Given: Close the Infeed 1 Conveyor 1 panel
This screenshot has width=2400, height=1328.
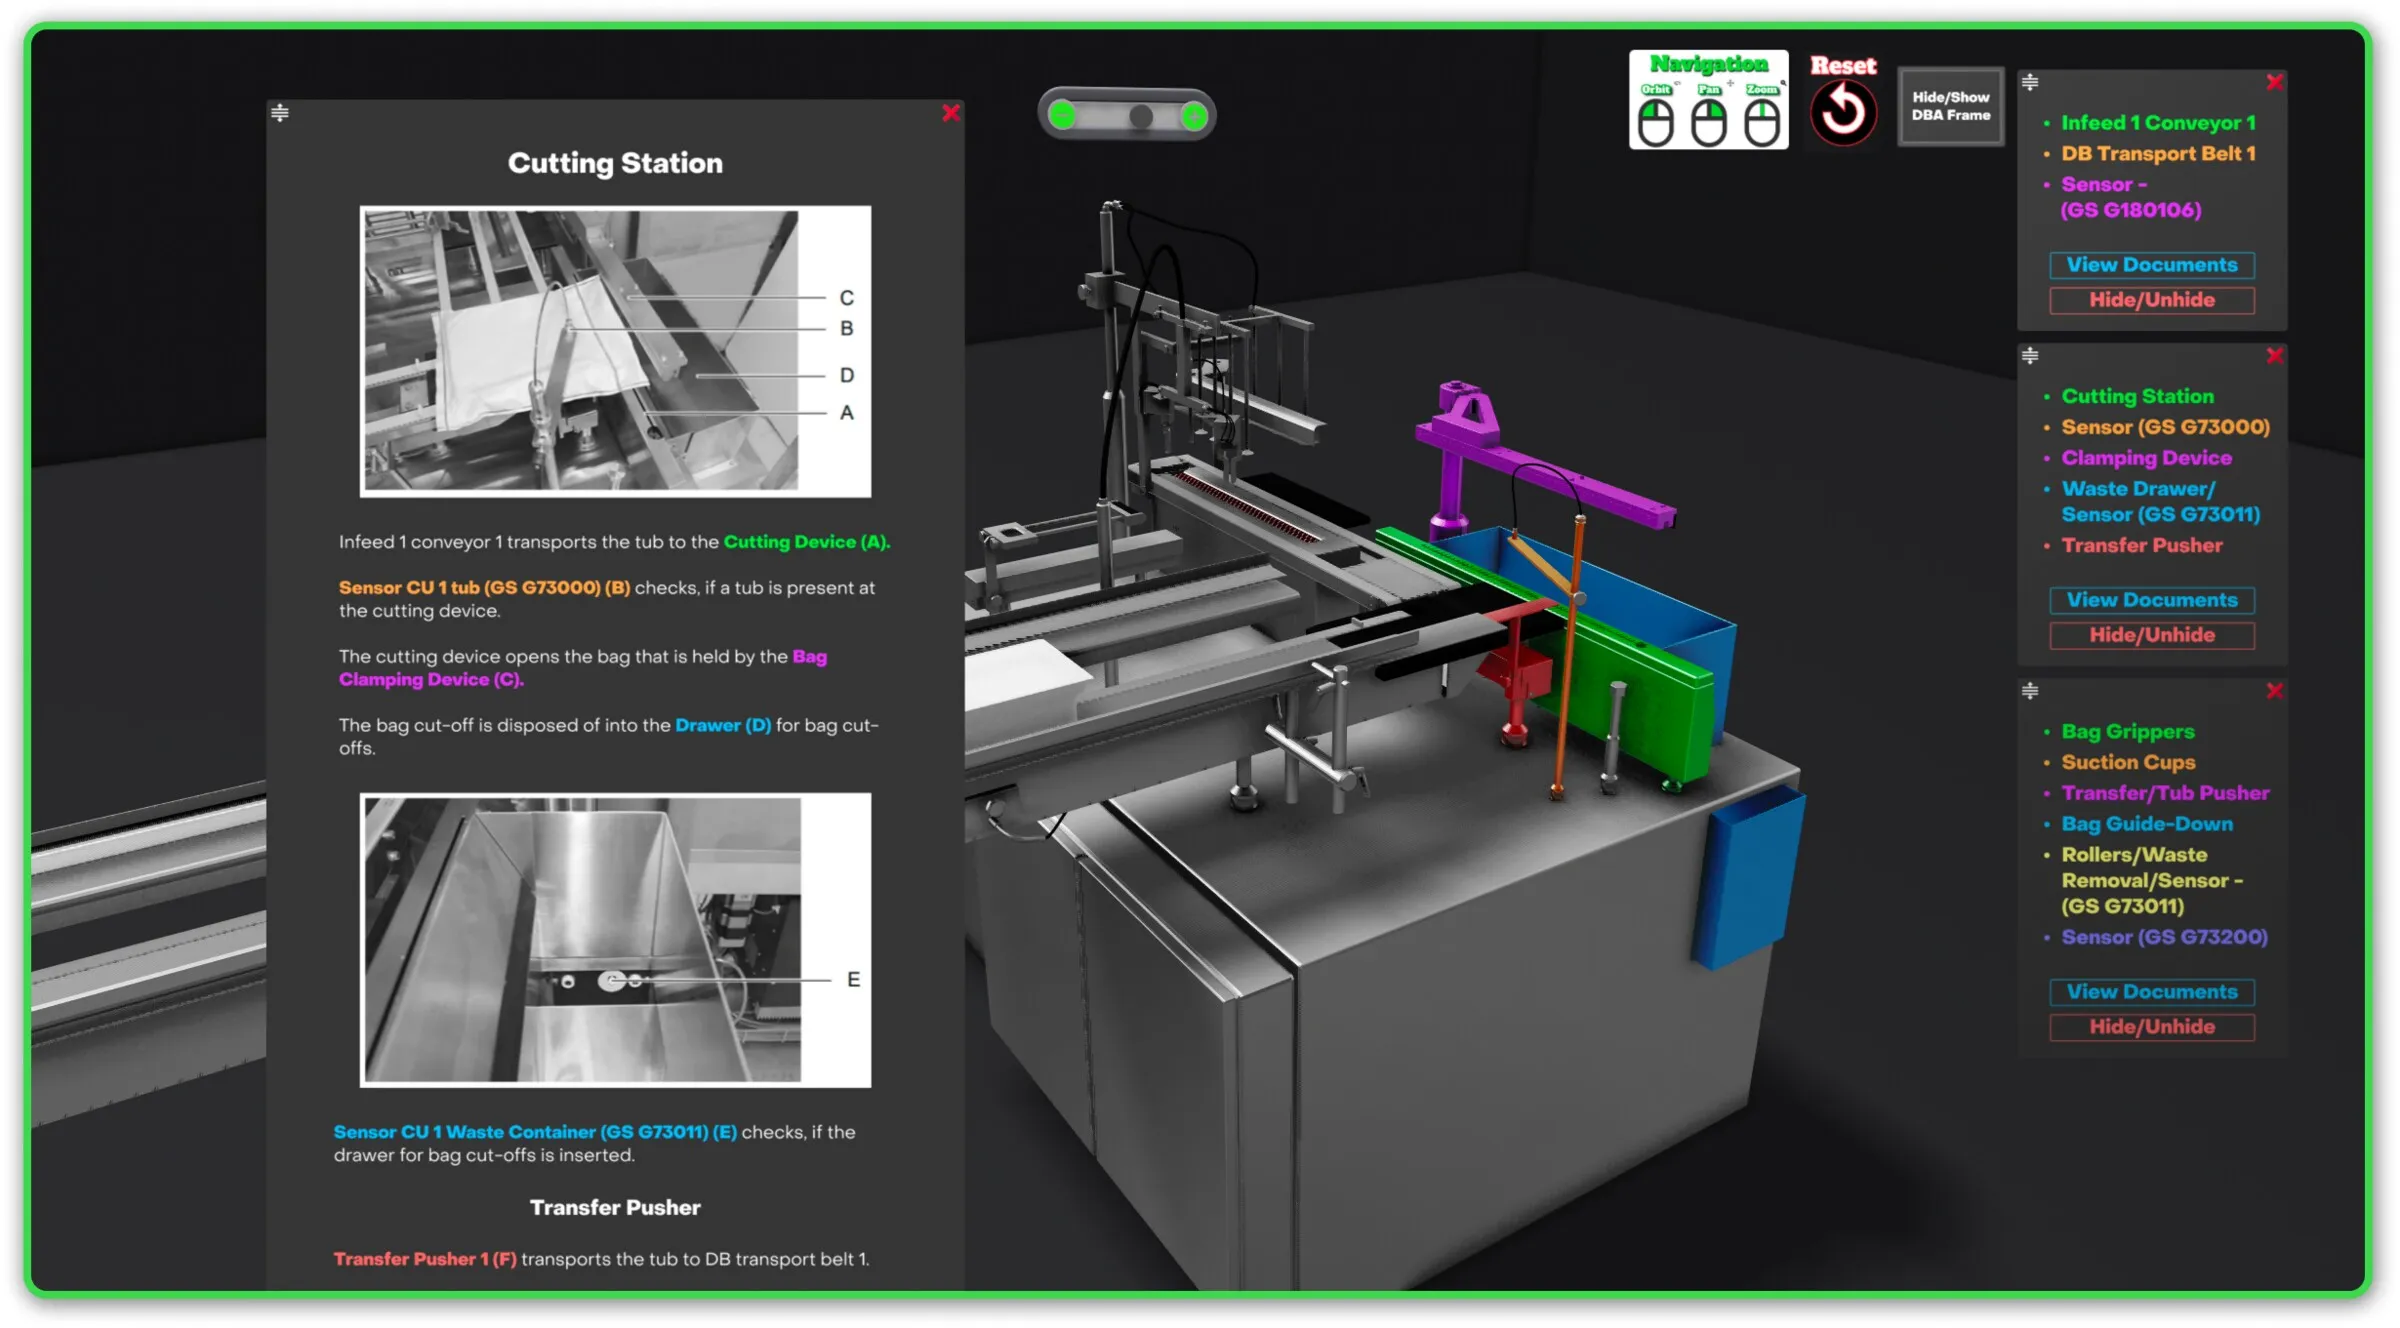Looking at the screenshot, I should point(2274,82).
